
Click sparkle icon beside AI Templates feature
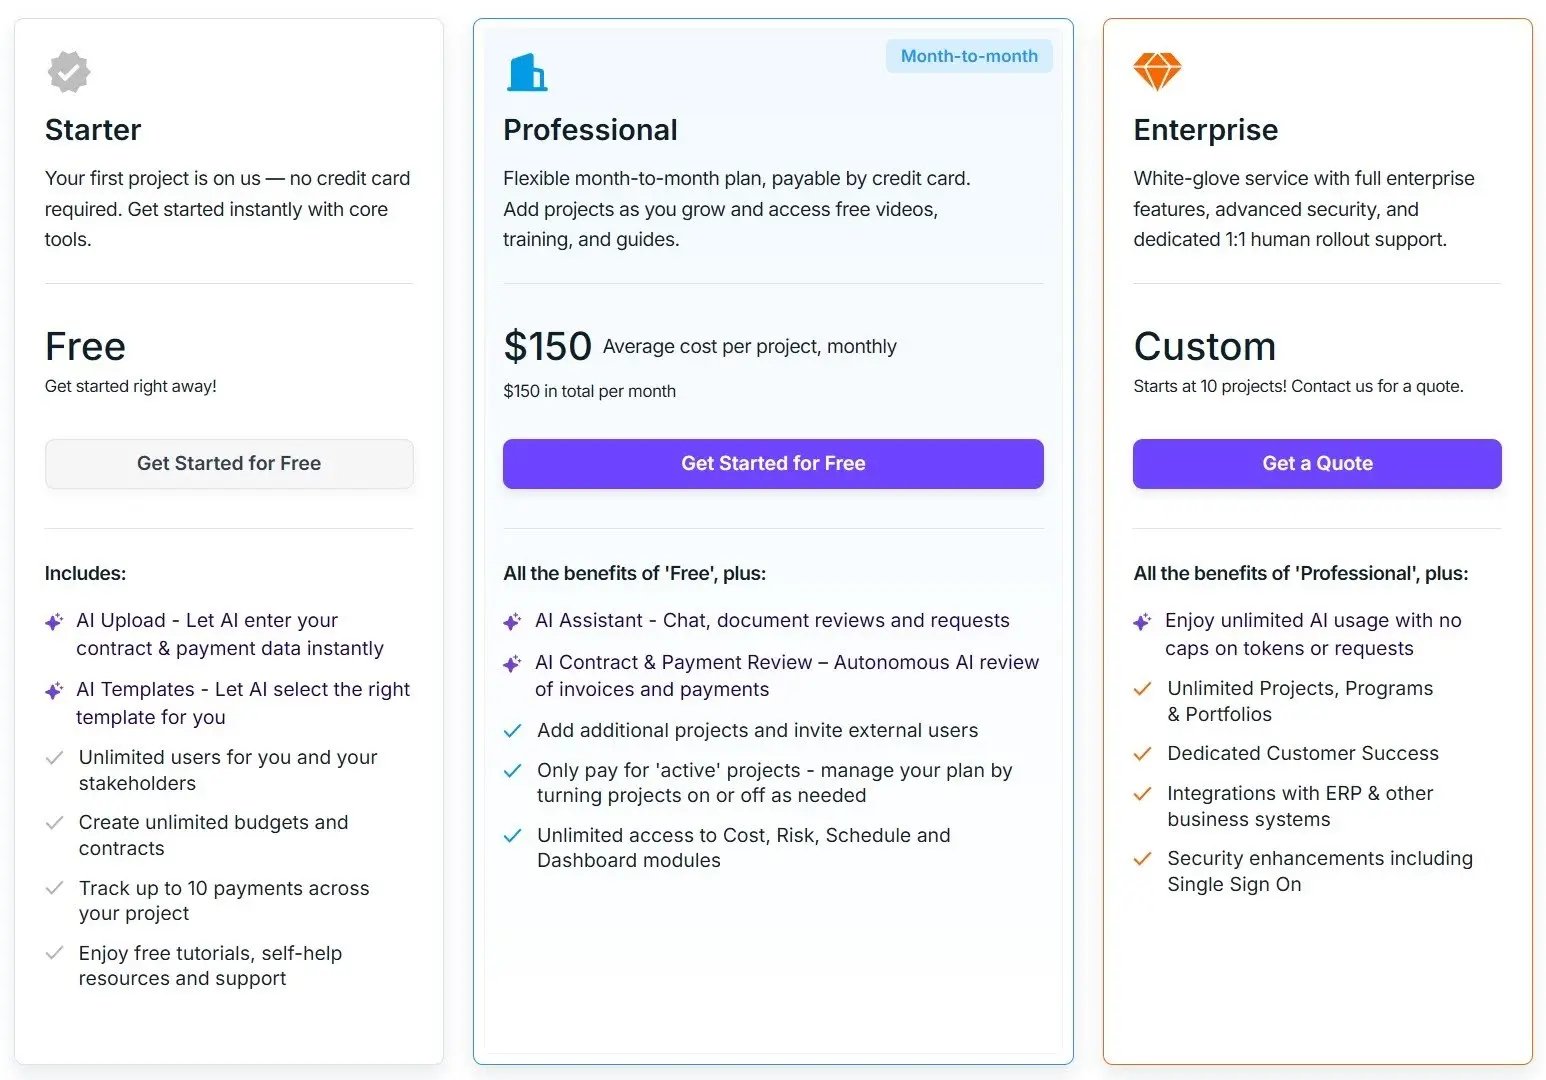55,691
